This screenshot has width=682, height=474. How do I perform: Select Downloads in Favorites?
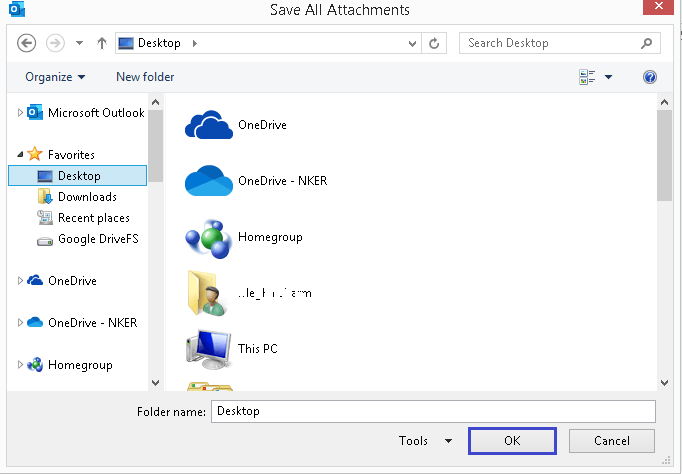pos(87,197)
